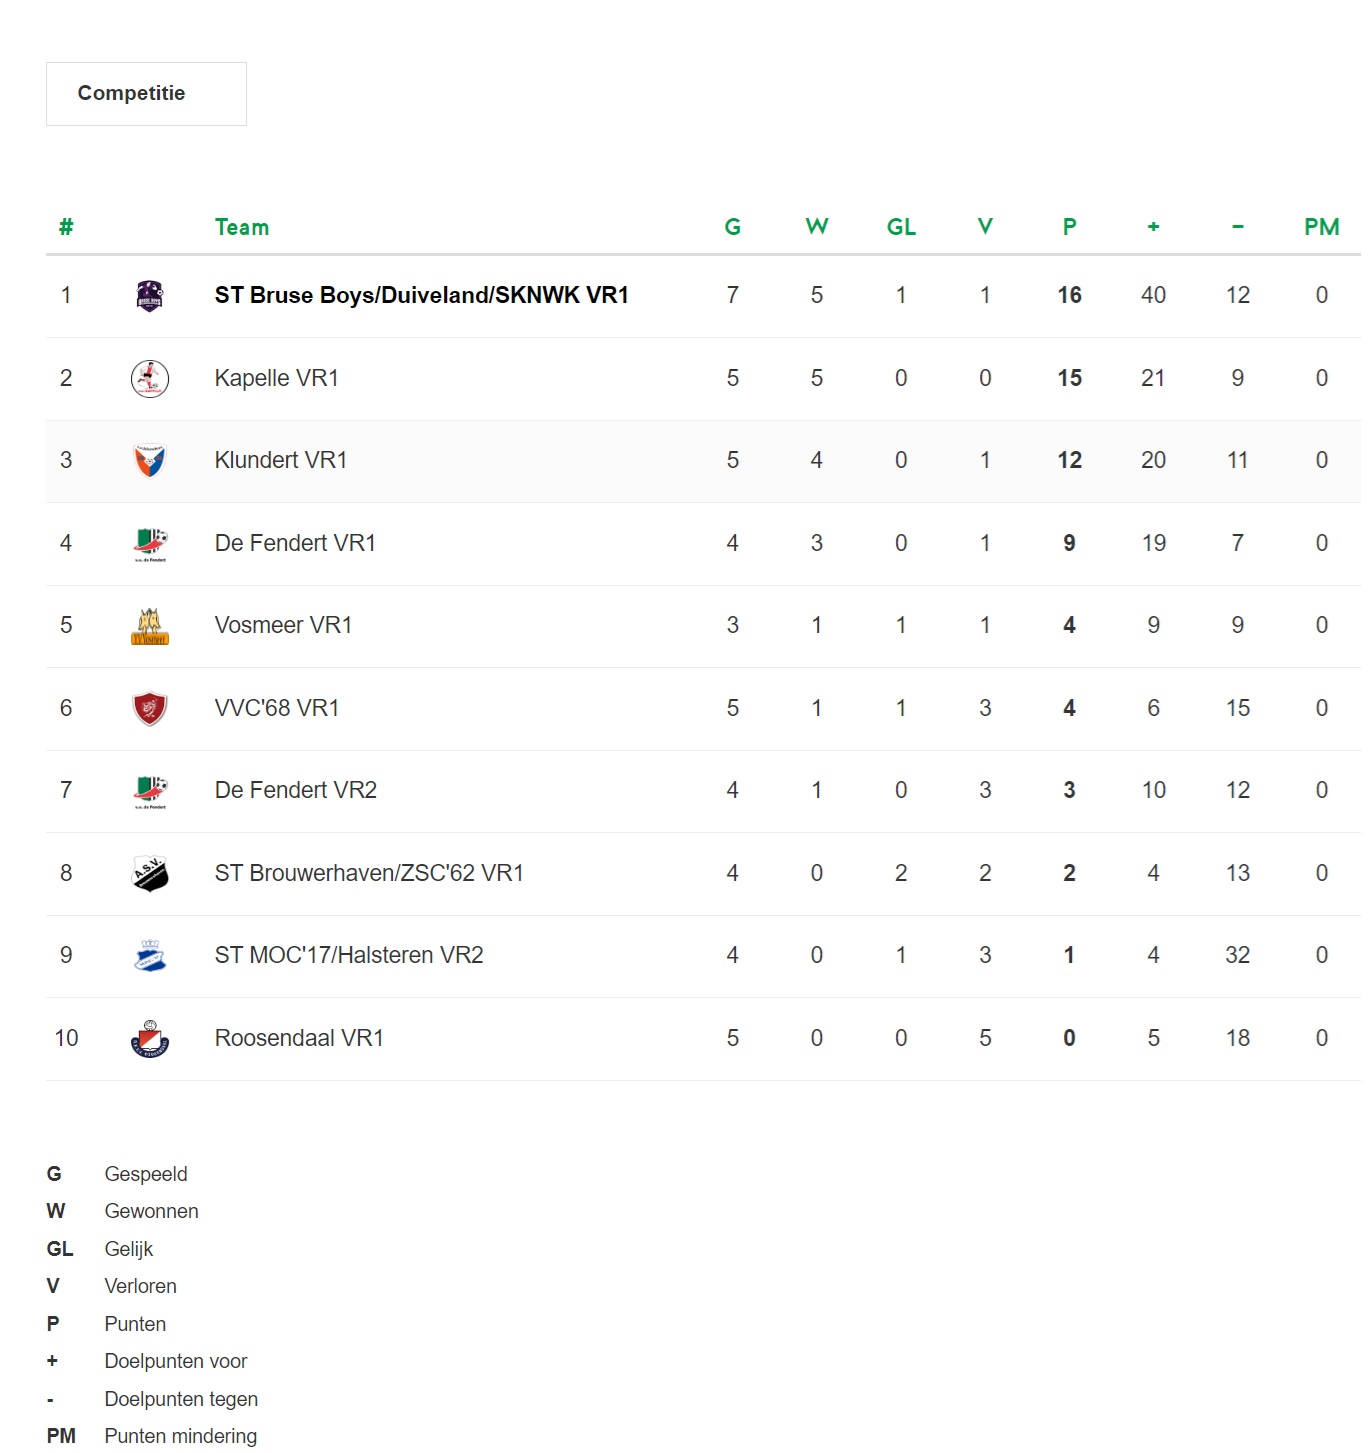Click the VVC'68 VR1 red shield crest
Viewport: 1370px width, 1453px height.
(x=150, y=708)
